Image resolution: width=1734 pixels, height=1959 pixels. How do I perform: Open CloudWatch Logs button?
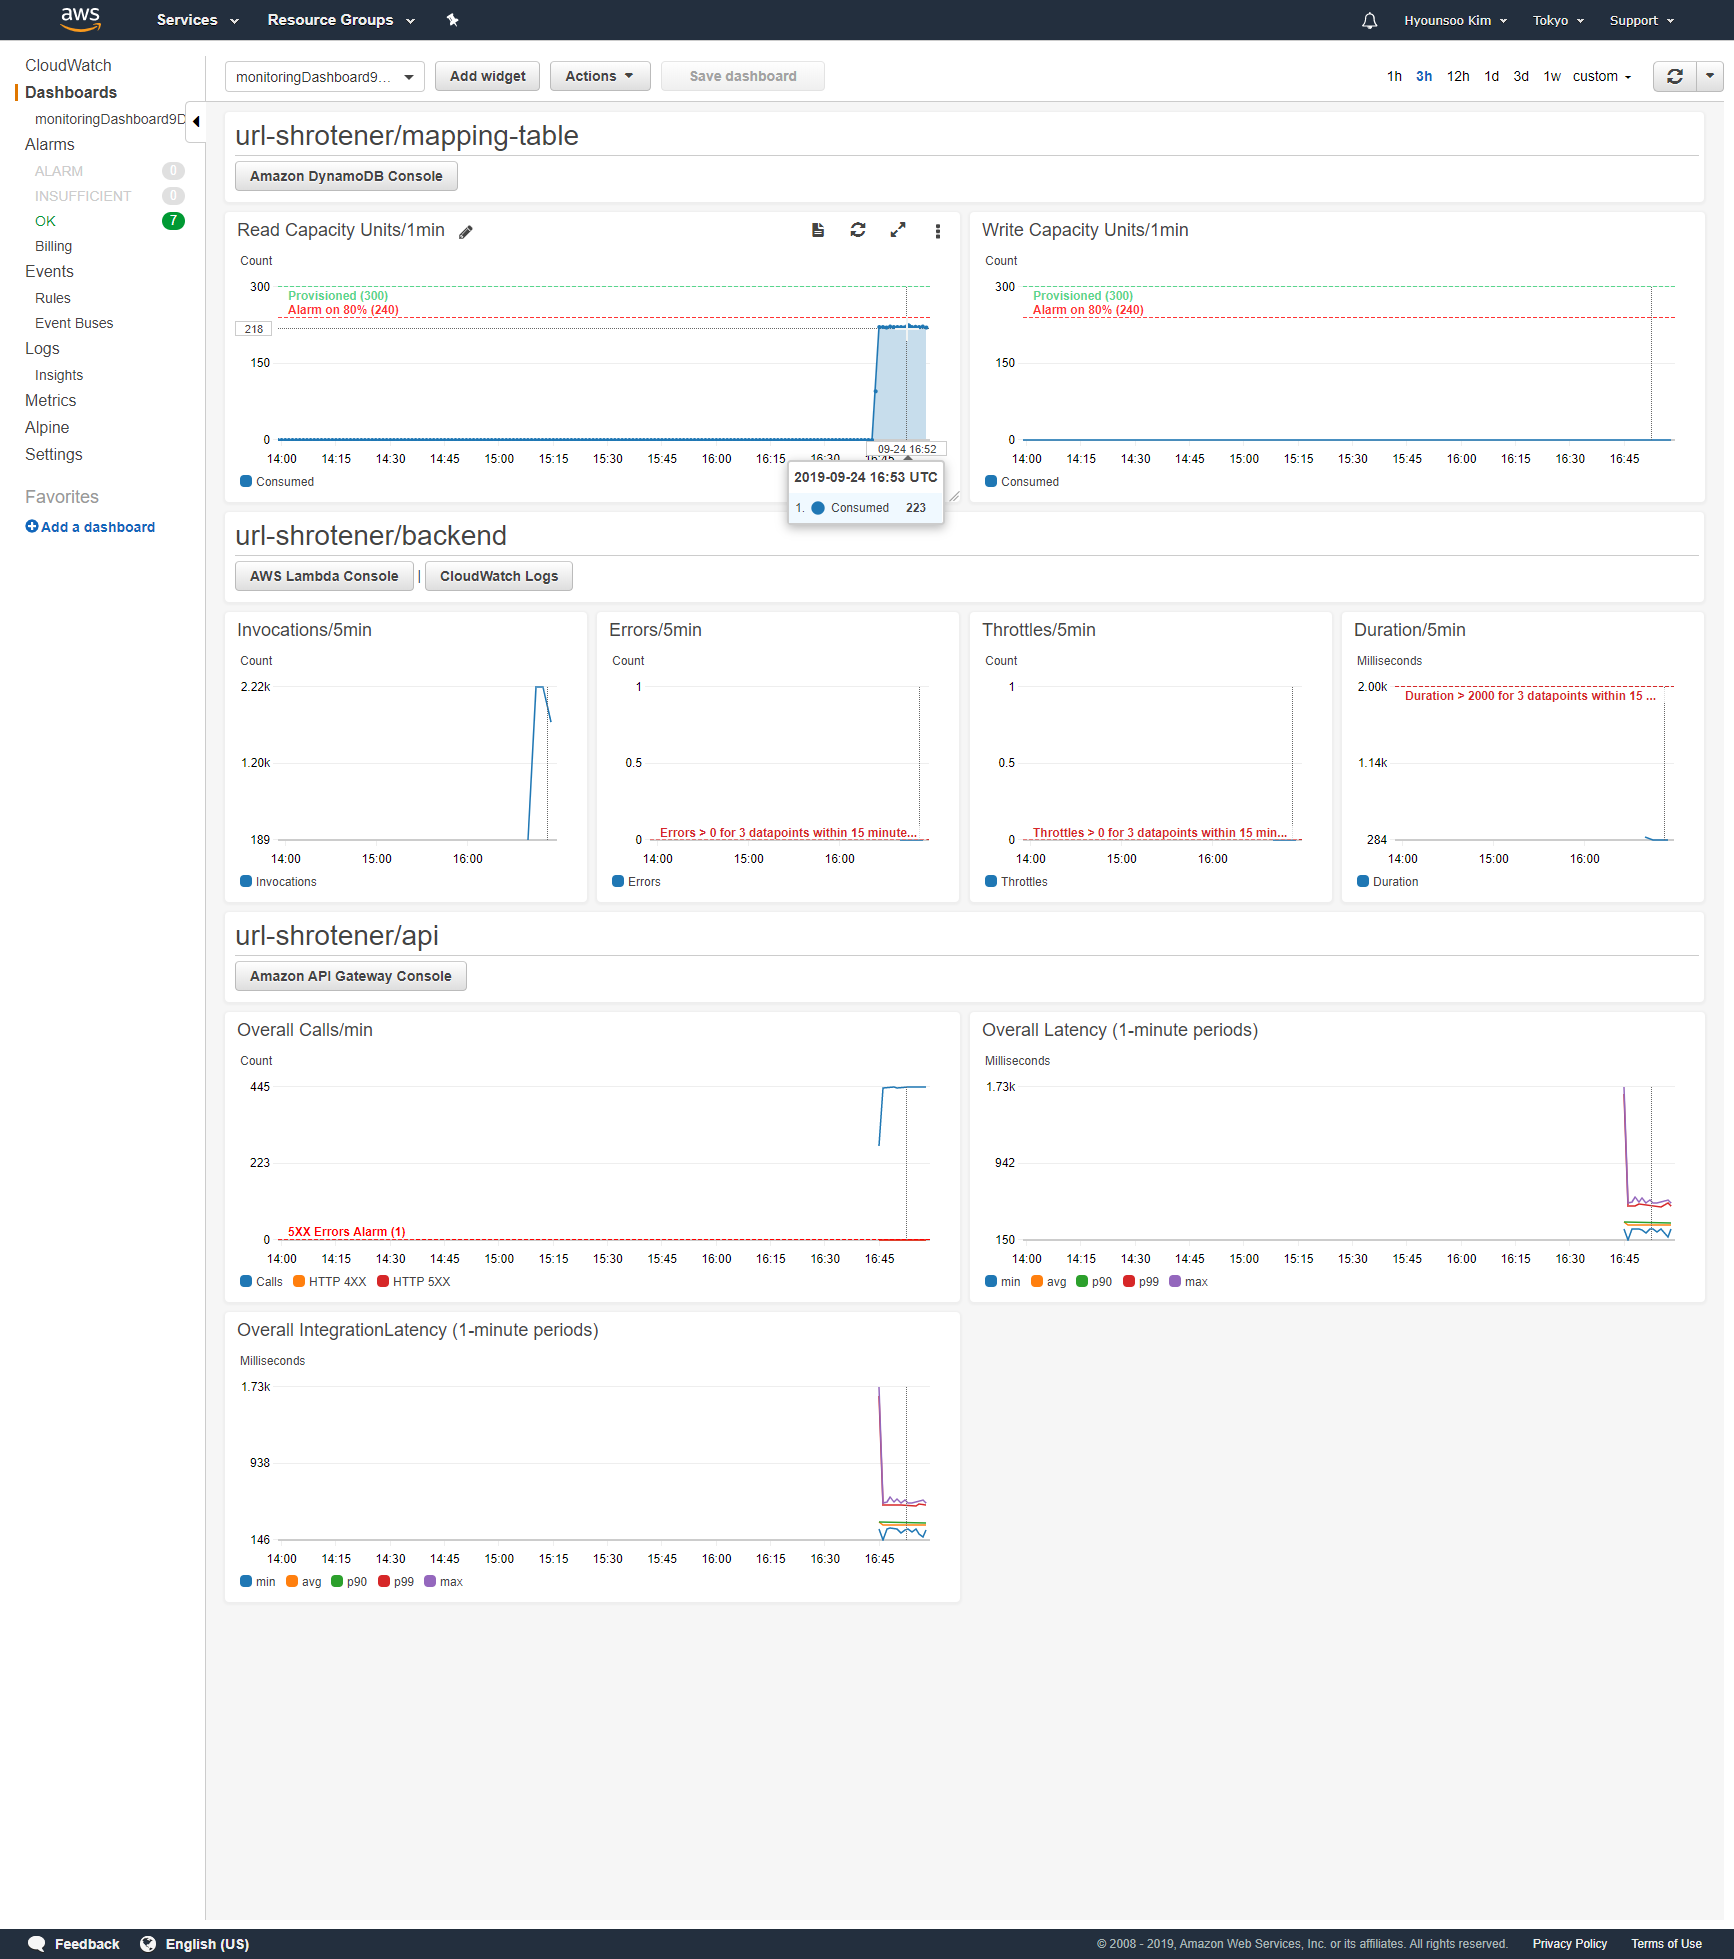(x=499, y=576)
